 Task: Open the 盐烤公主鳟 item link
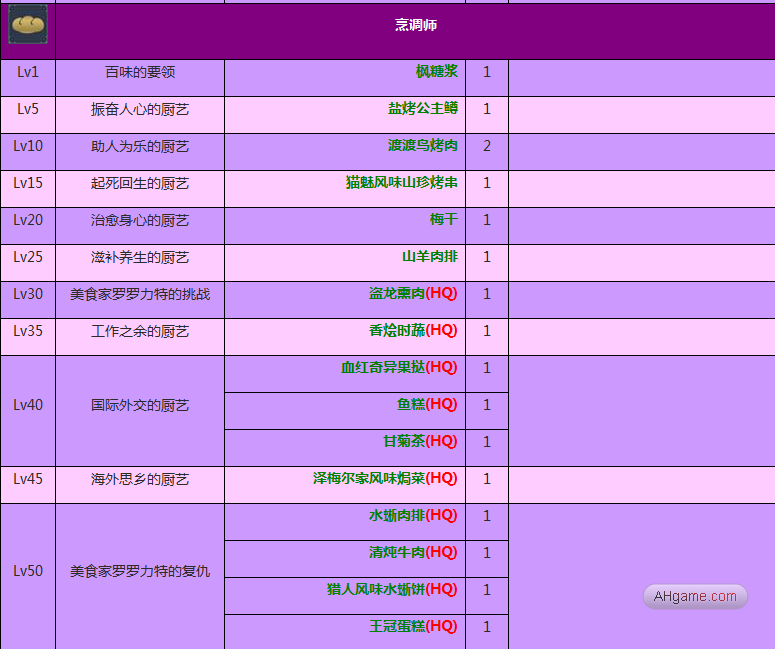pos(422,109)
